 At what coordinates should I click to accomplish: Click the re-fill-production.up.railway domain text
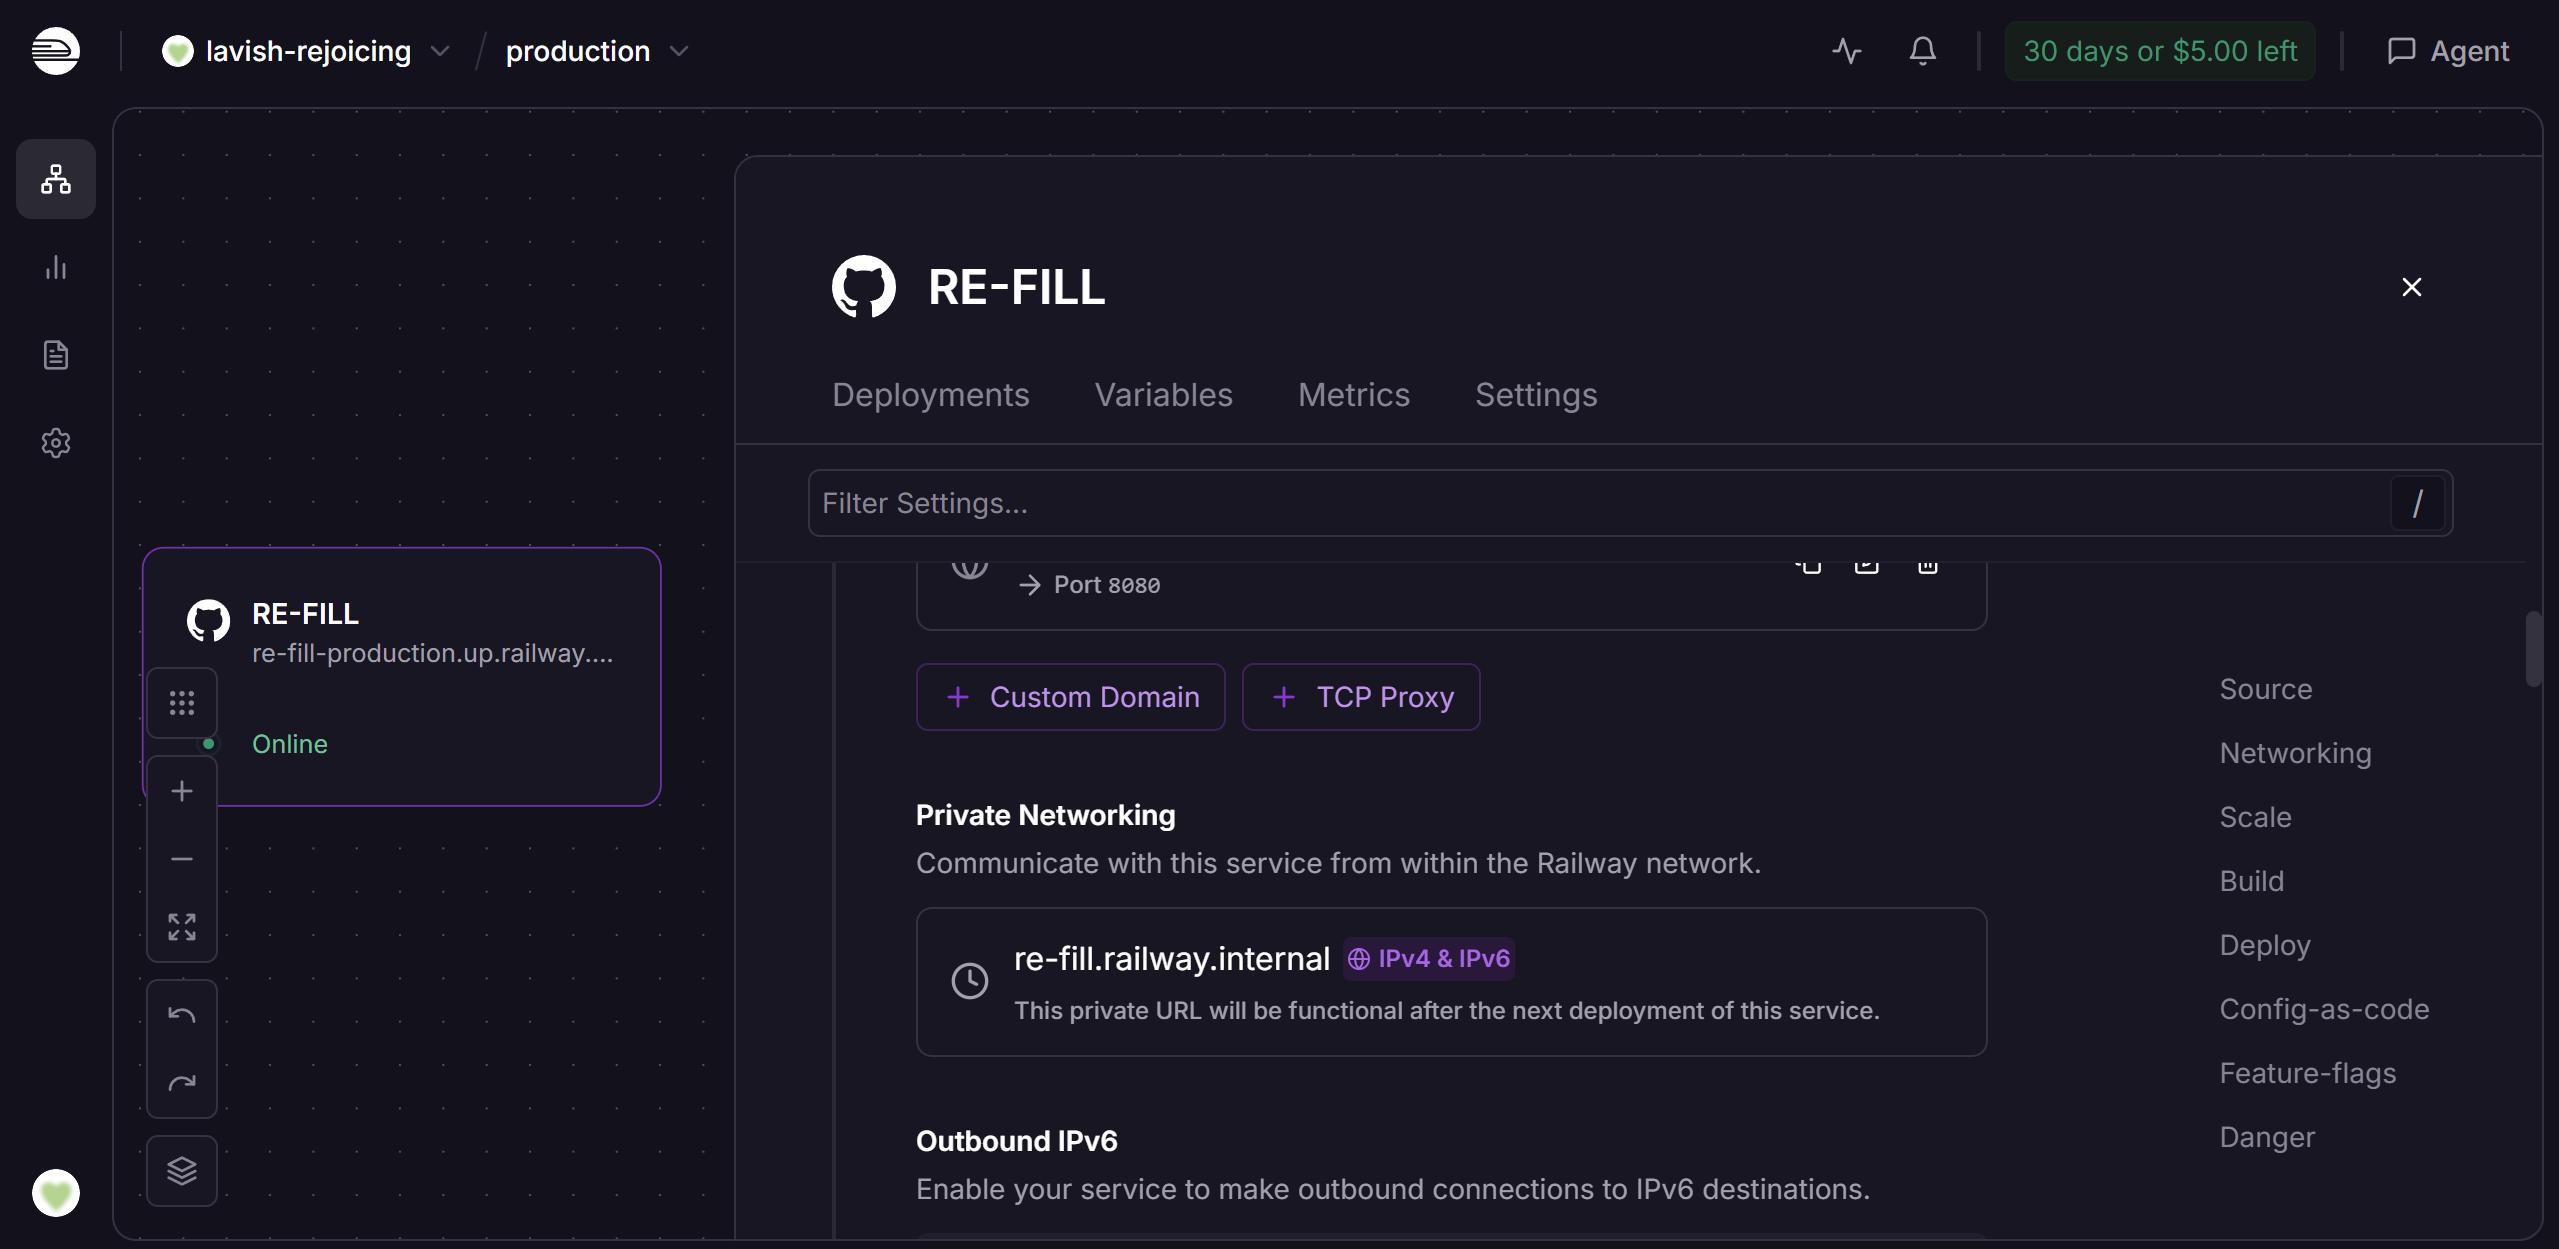(433, 653)
